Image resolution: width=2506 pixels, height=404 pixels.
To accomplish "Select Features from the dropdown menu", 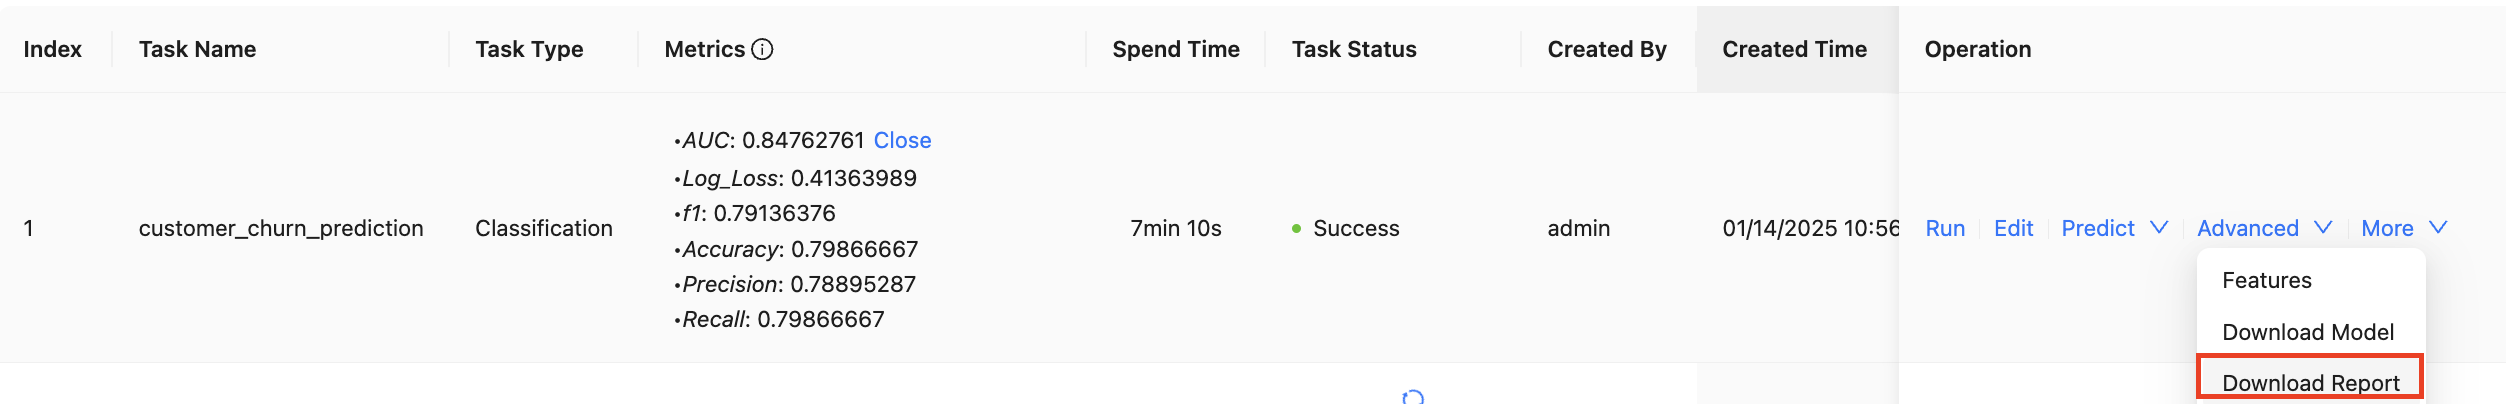I will tap(2266, 280).
